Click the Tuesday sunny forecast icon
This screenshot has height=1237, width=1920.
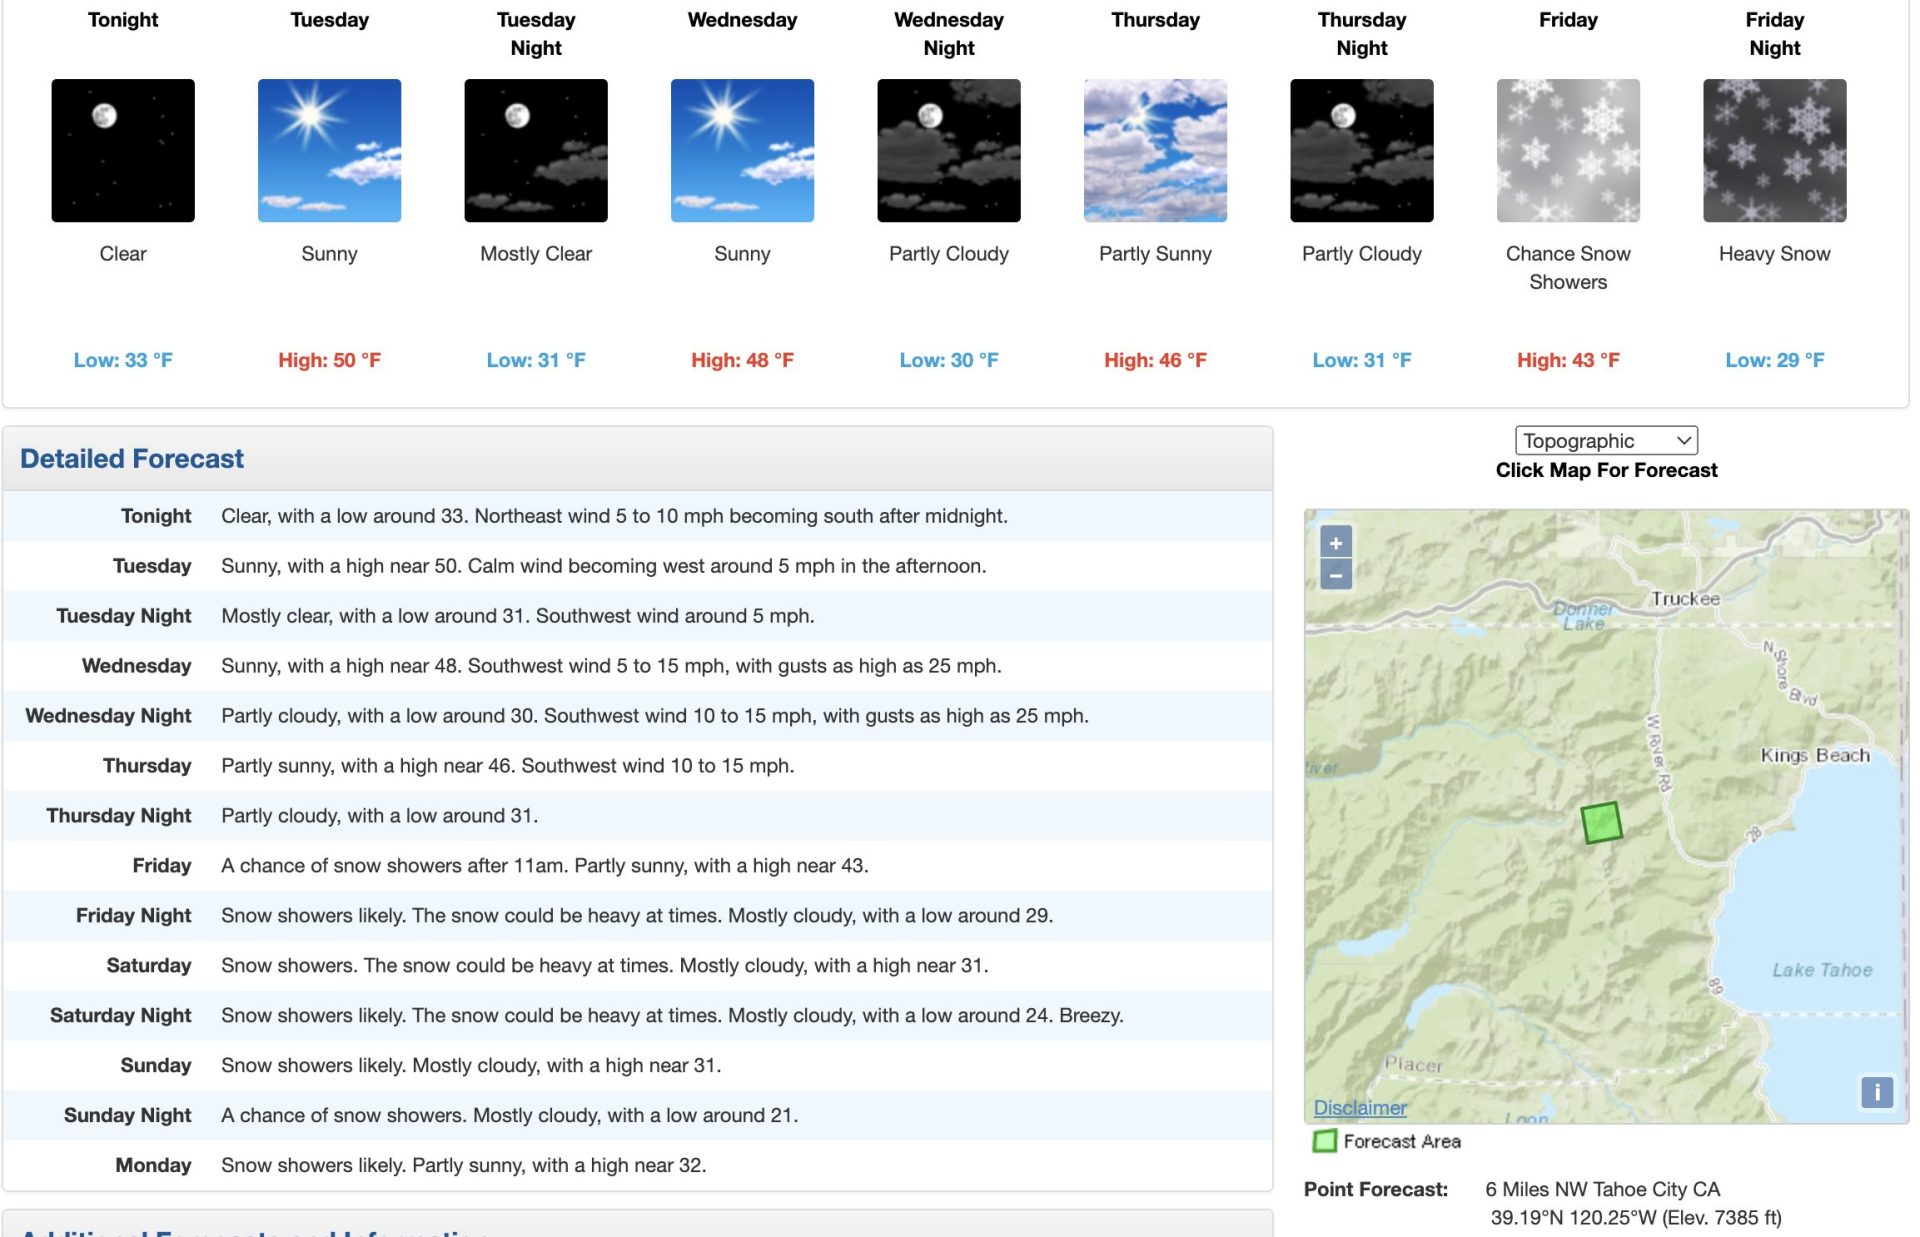(329, 151)
